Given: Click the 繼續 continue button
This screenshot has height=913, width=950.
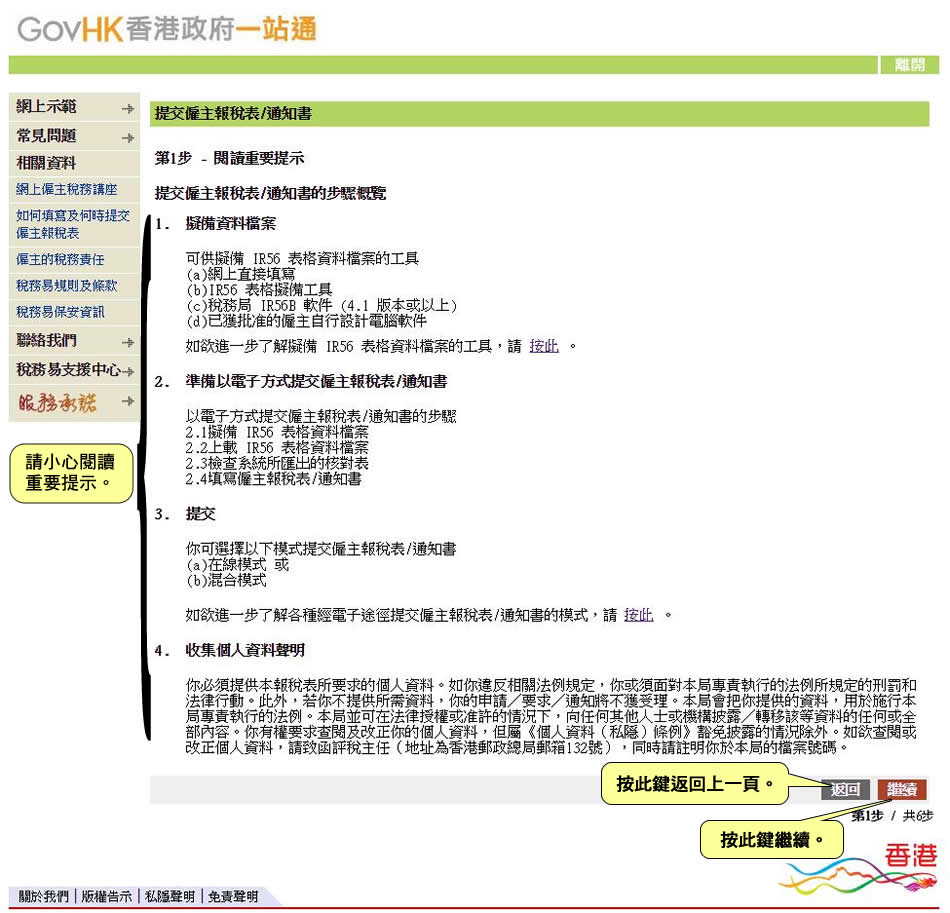Looking at the screenshot, I should [x=902, y=789].
